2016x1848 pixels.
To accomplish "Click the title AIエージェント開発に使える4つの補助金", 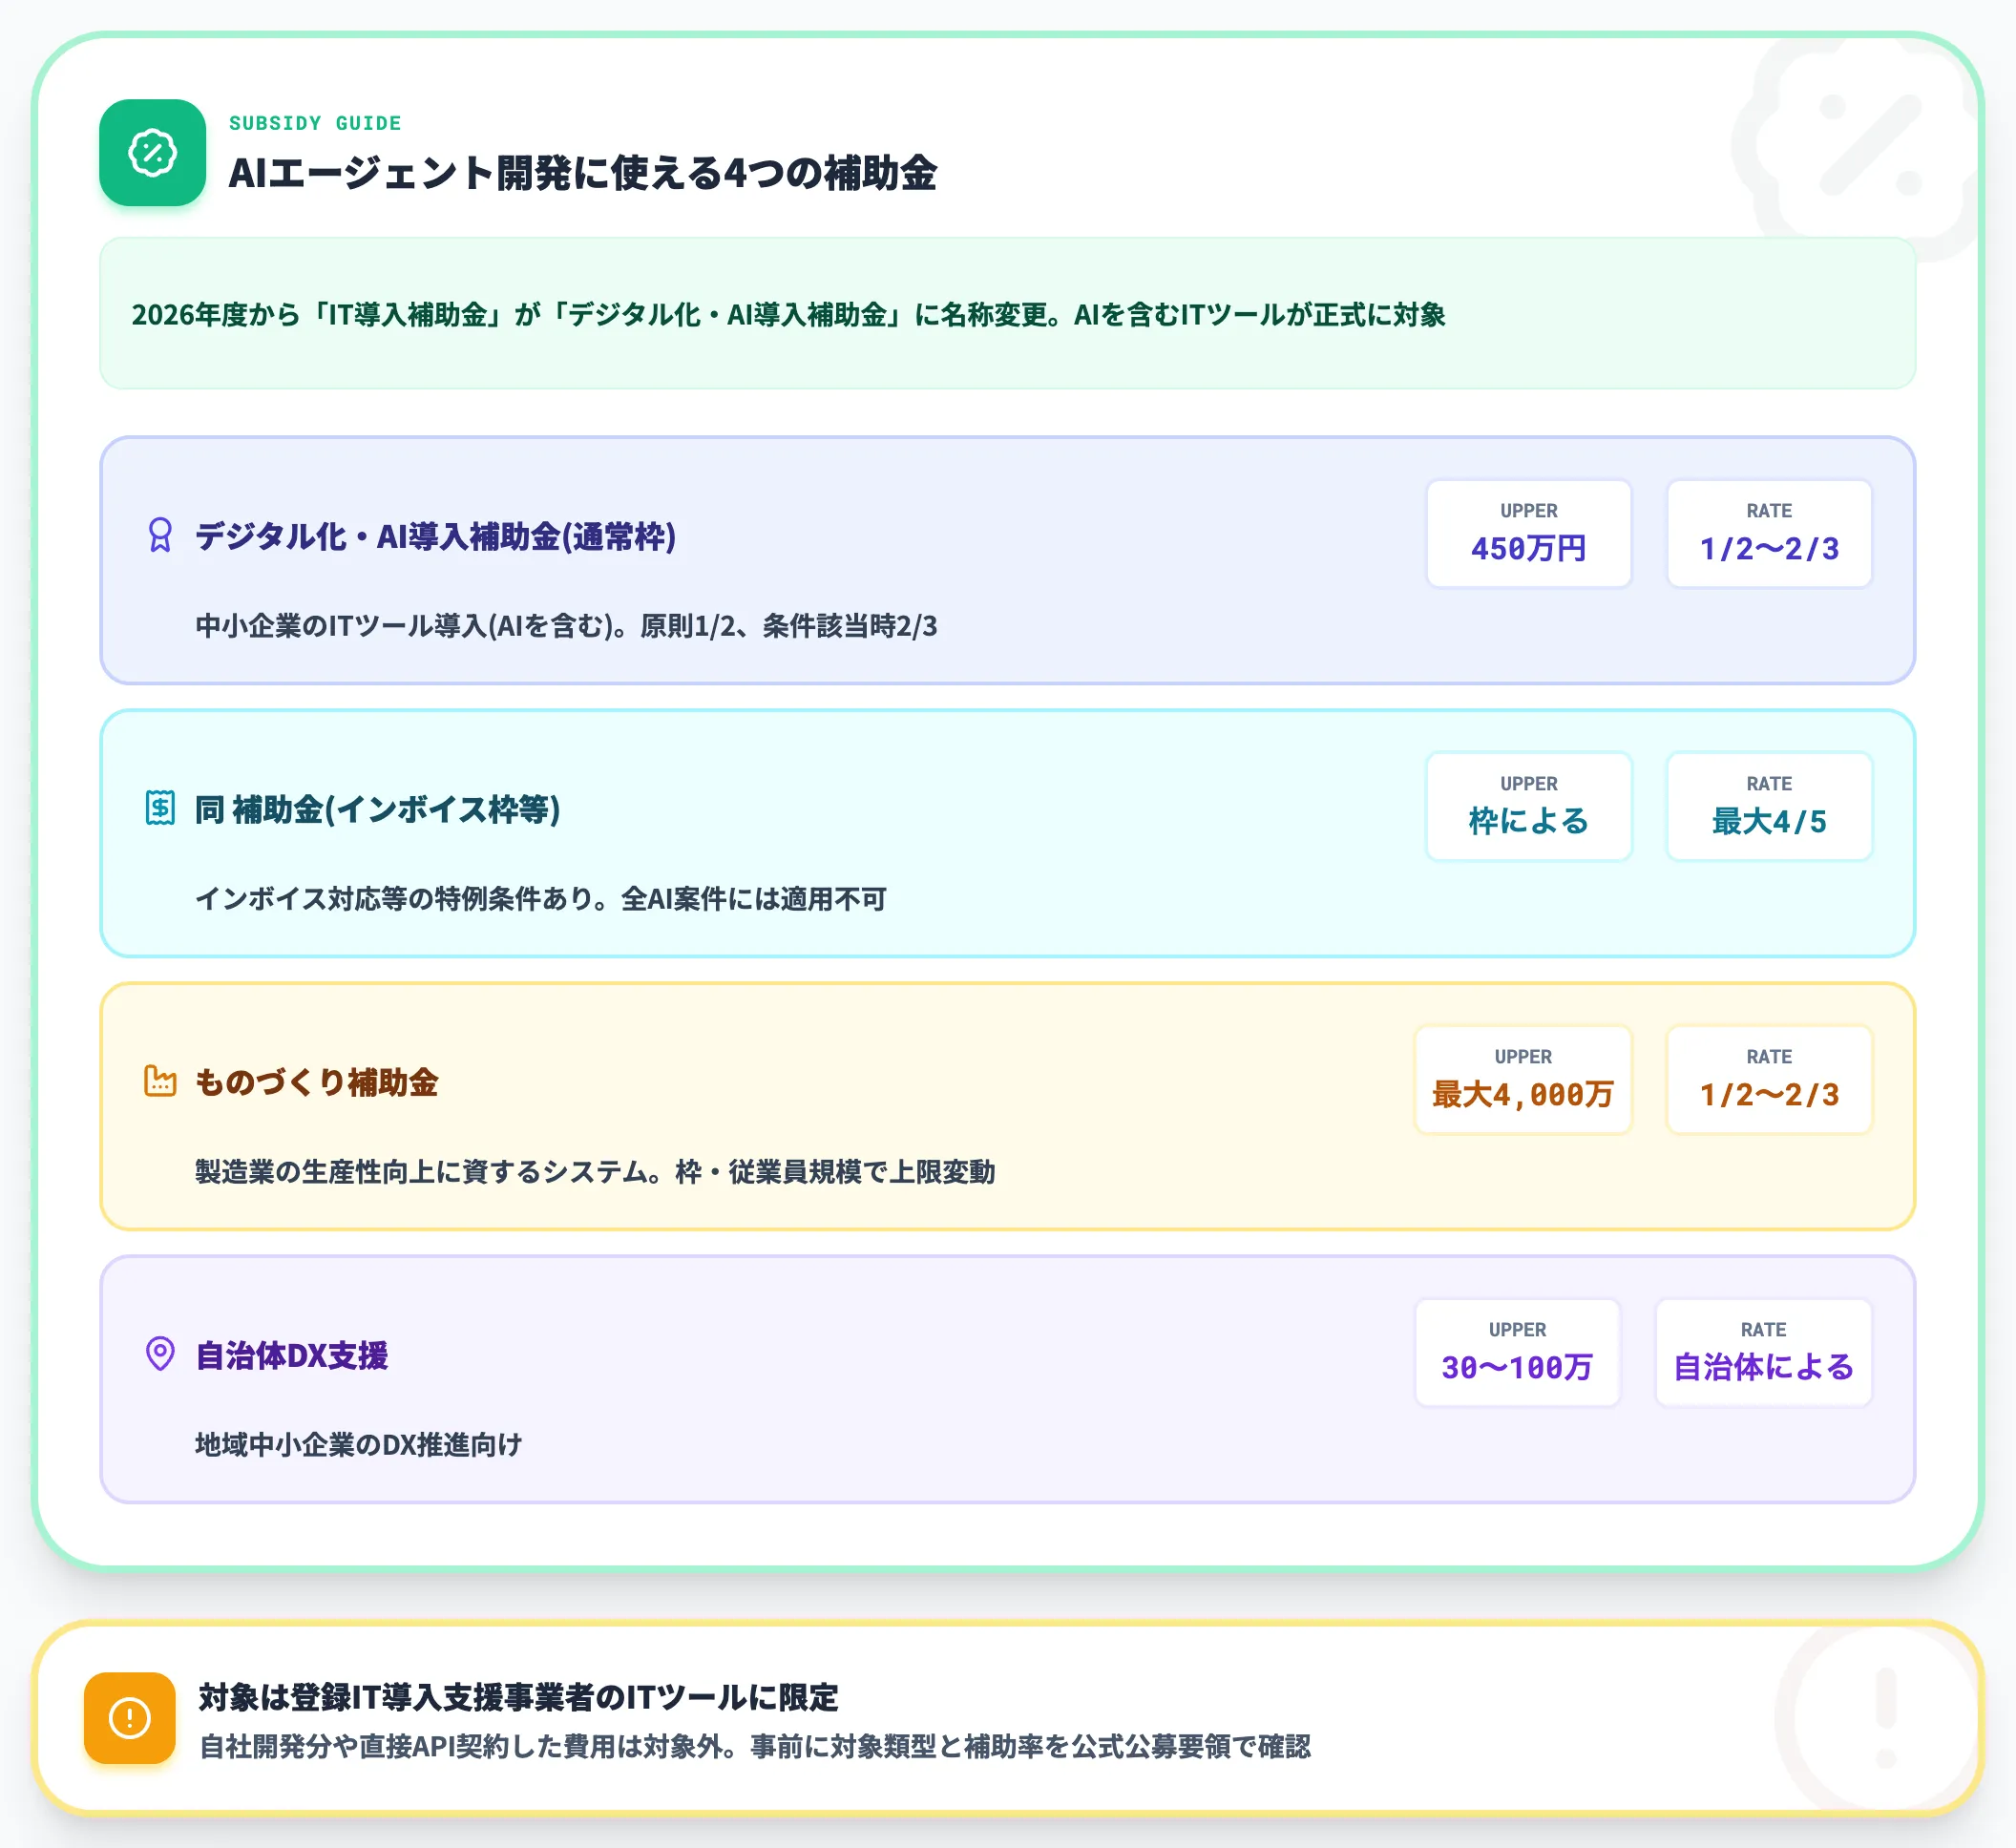I will [x=583, y=173].
